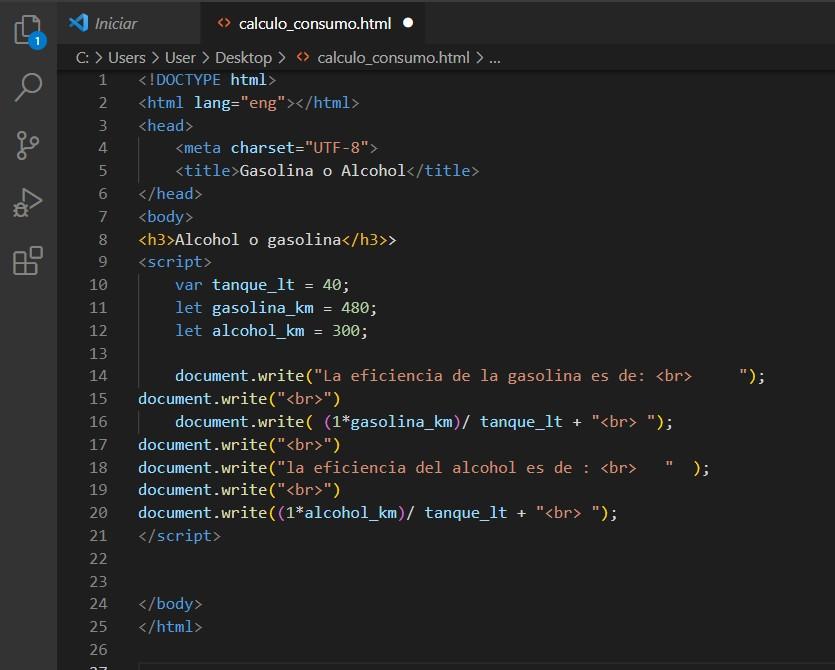Click the HTML file icon in the breadcrumb
The image size is (835, 670).
click(303, 56)
